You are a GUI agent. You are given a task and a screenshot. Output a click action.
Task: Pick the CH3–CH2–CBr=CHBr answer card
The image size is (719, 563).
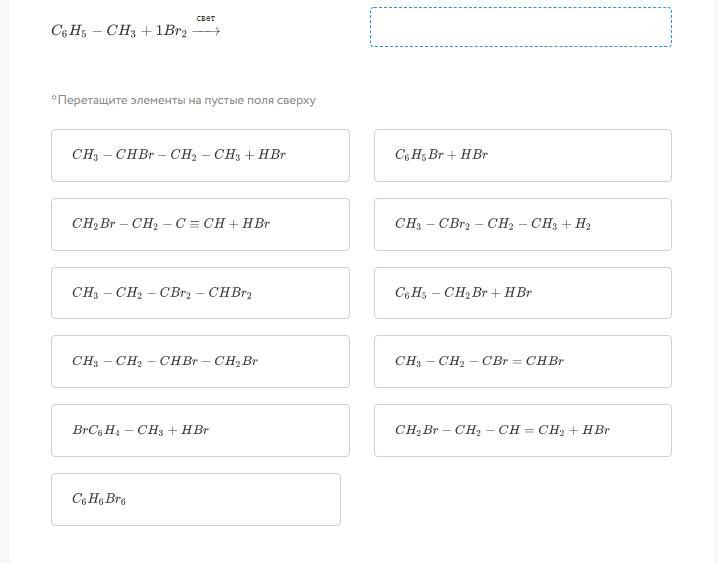pyautogui.click(x=522, y=361)
